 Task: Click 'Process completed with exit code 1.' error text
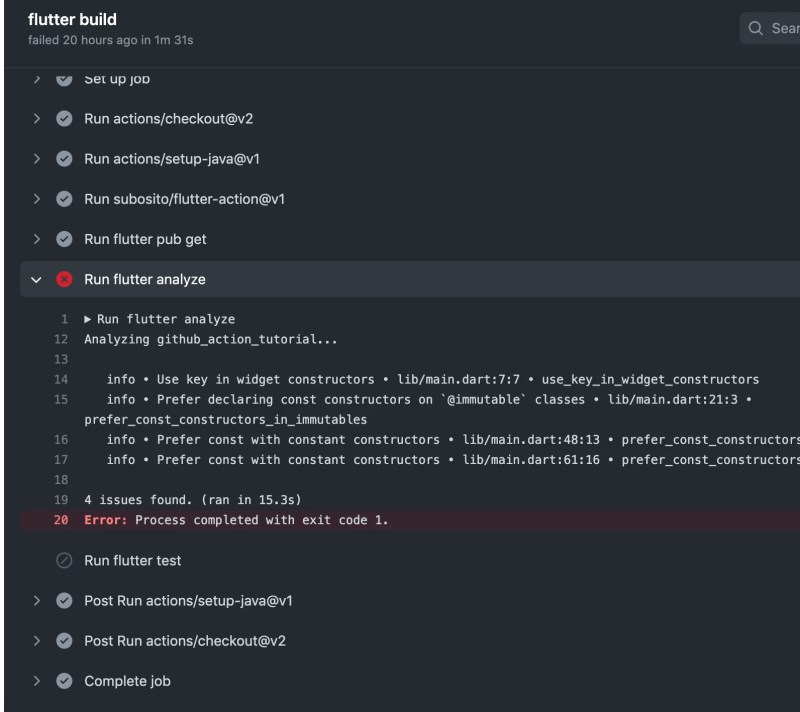click(x=262, y=520)
